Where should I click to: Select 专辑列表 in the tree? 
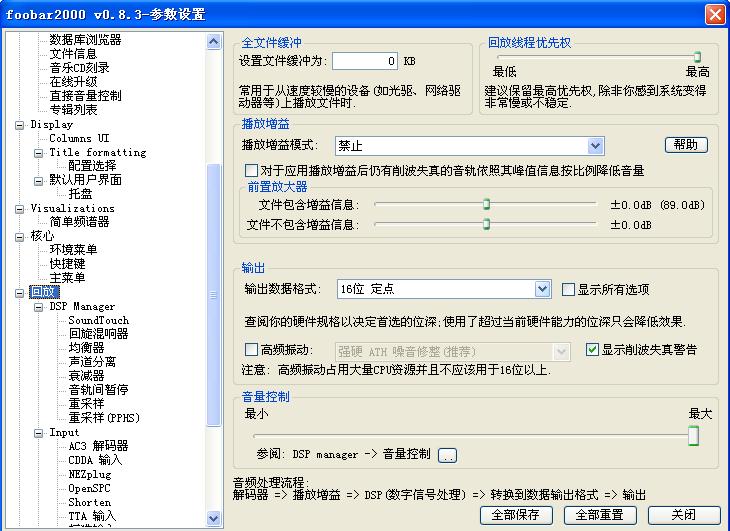pos(73,109)
